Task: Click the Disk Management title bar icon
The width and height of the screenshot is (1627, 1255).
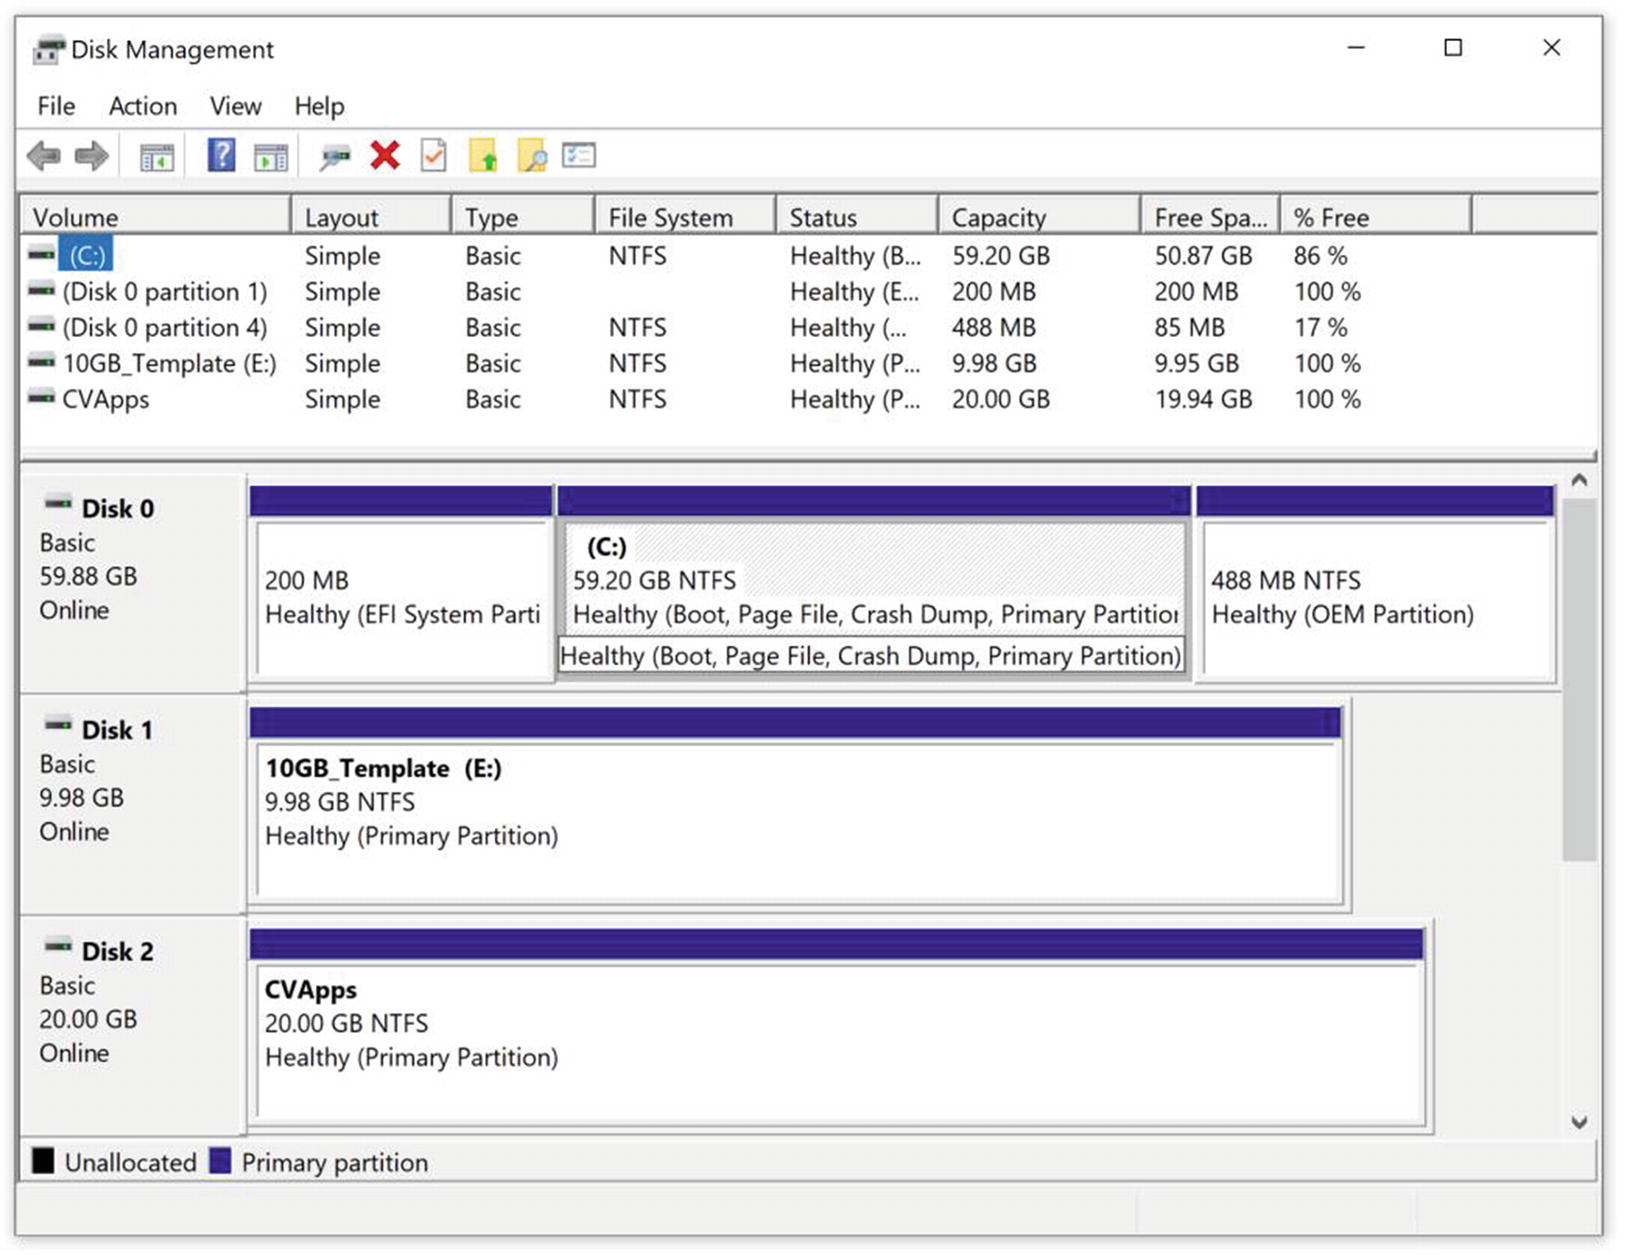Action: click(x=48, y=50)
